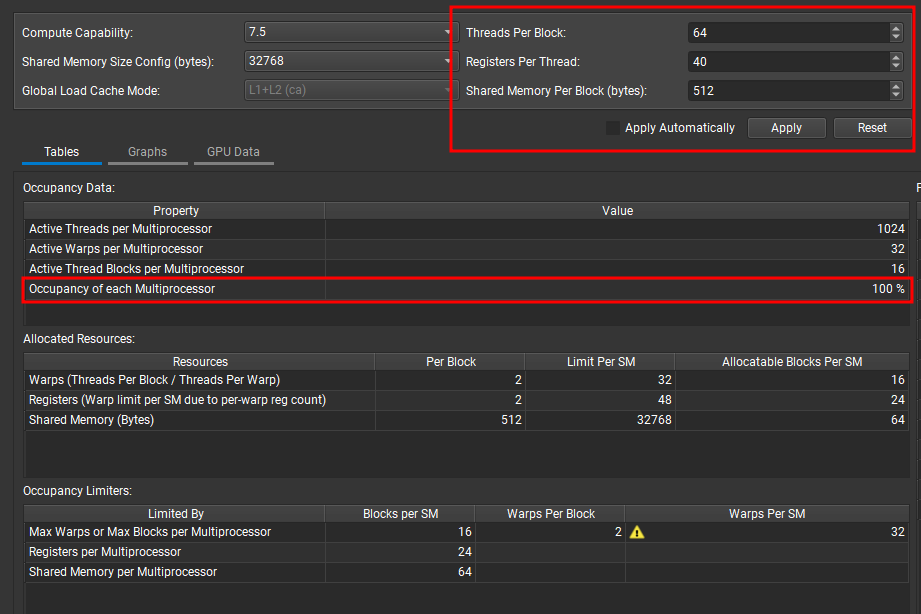Image resolution: width=921 pixels, height=614 pixels.
Task: Decrease Registers Per Thread with down arrow
Action: tap(896, 66)
